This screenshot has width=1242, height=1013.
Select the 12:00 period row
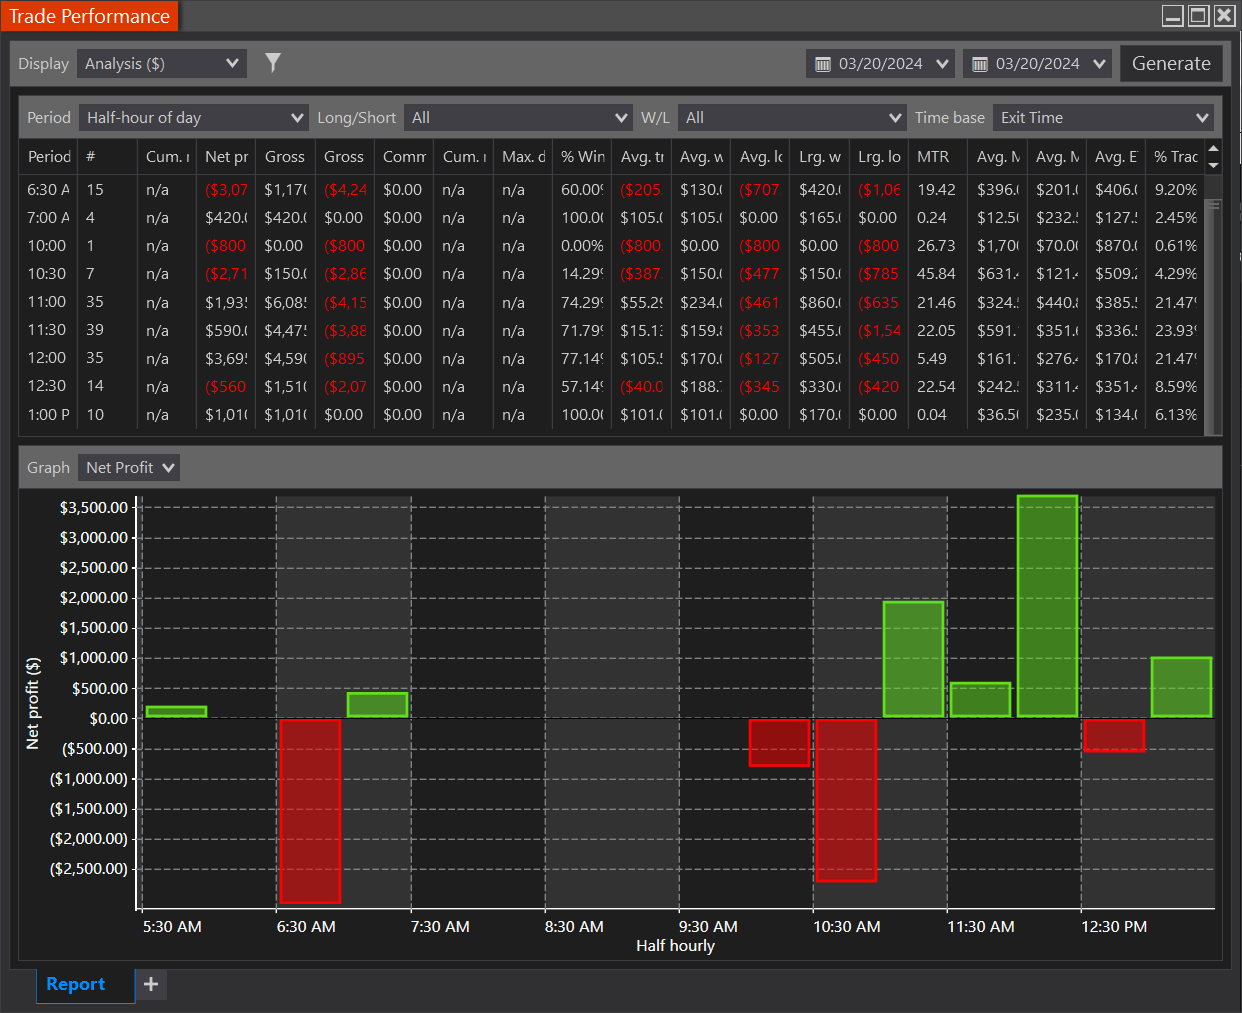click(612, 358)
